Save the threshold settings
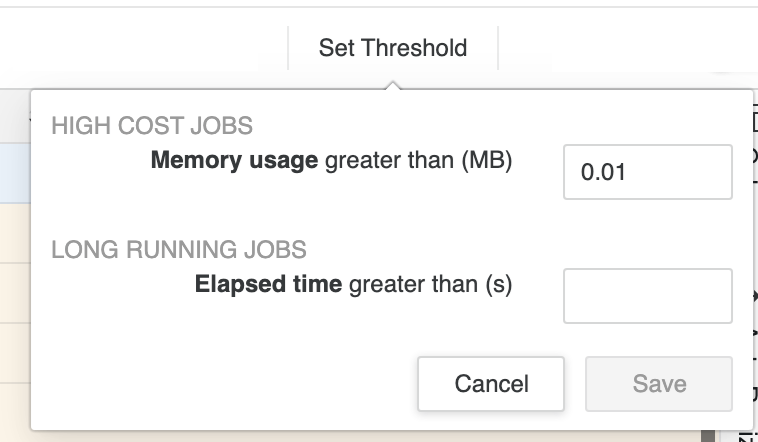758x442 pixels. tap(659, 384)
